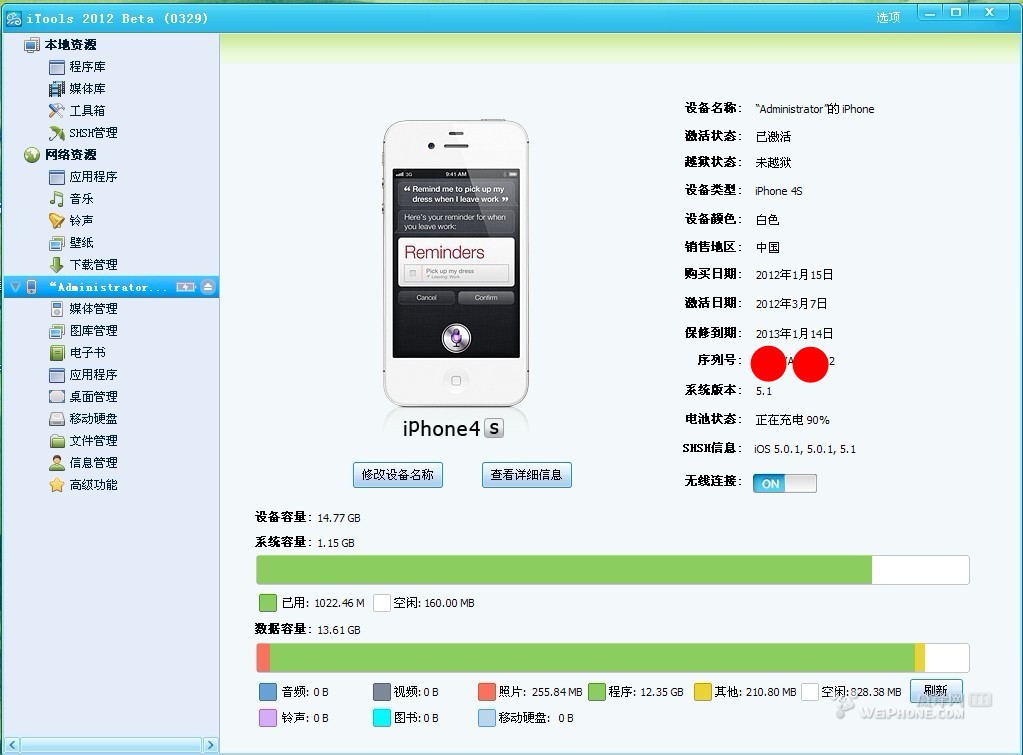Screen dimensions: 1023x755
Task: Open the 选项 menu
Action: pos(887,18)
